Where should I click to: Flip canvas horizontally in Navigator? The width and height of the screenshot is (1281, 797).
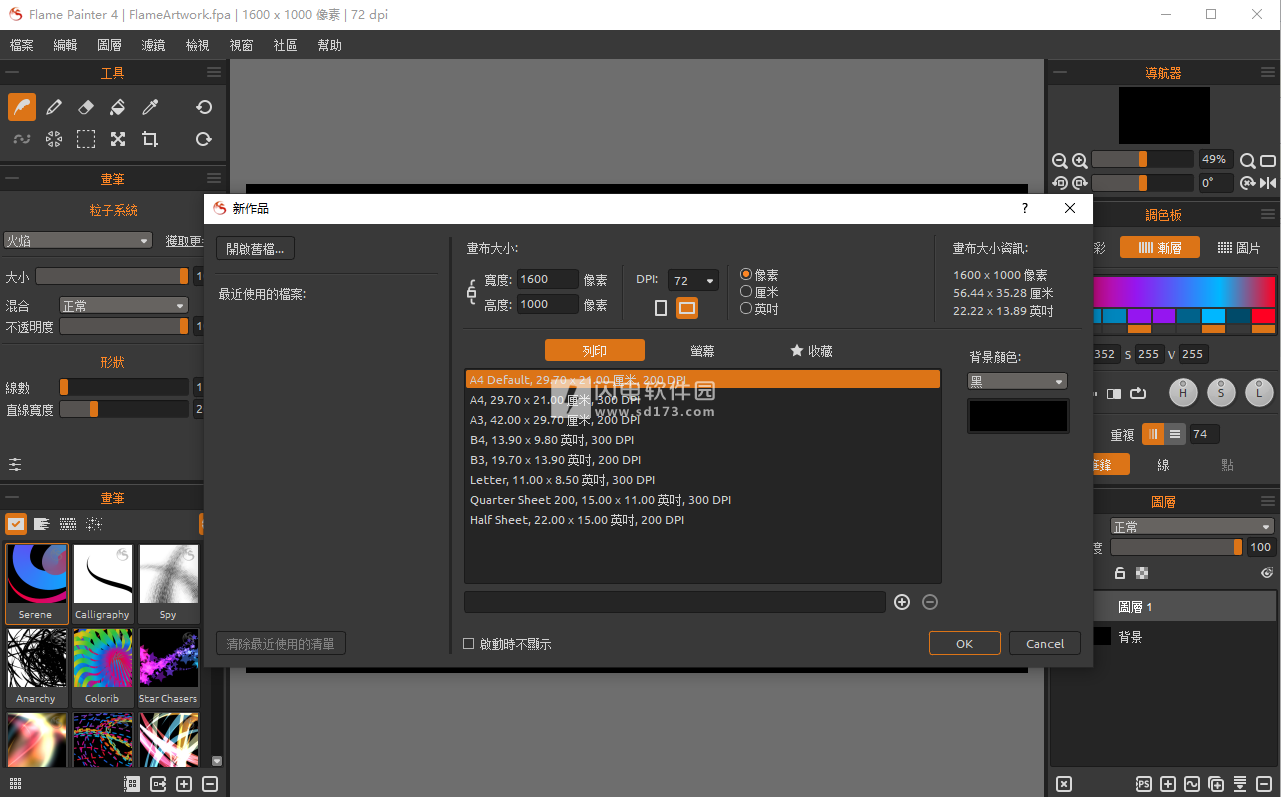click(1268, 183)
